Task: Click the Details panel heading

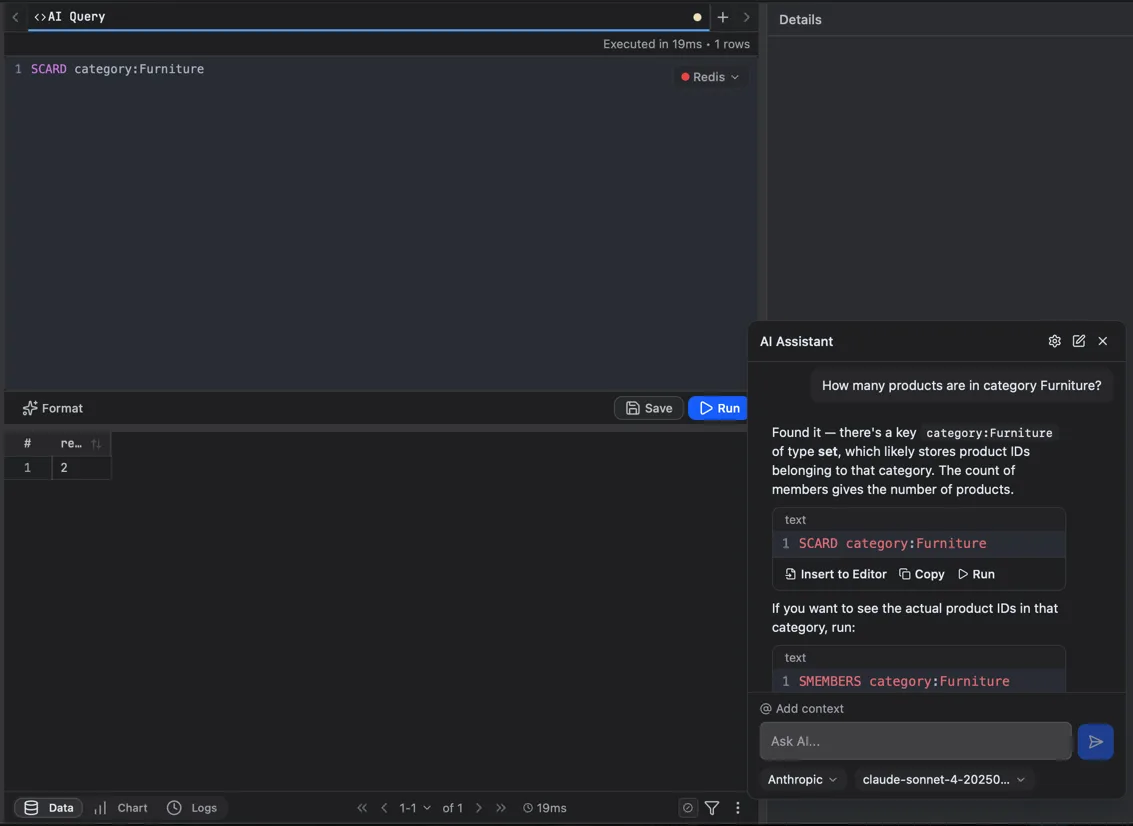Action: pos(800,20)
